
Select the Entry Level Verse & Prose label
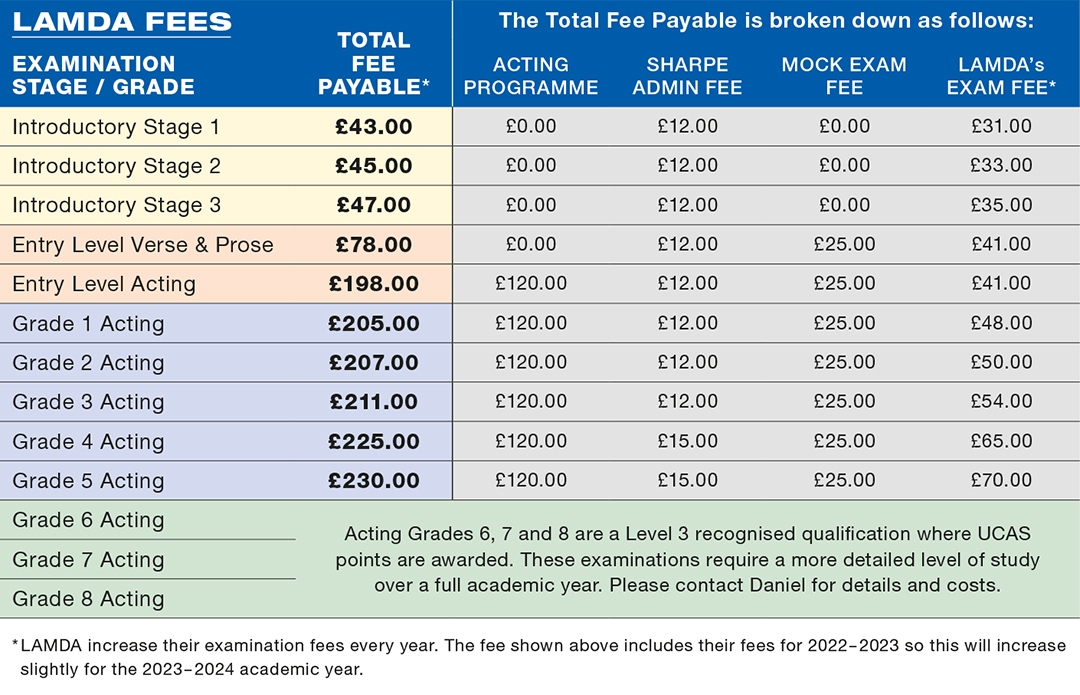(143, 245)
